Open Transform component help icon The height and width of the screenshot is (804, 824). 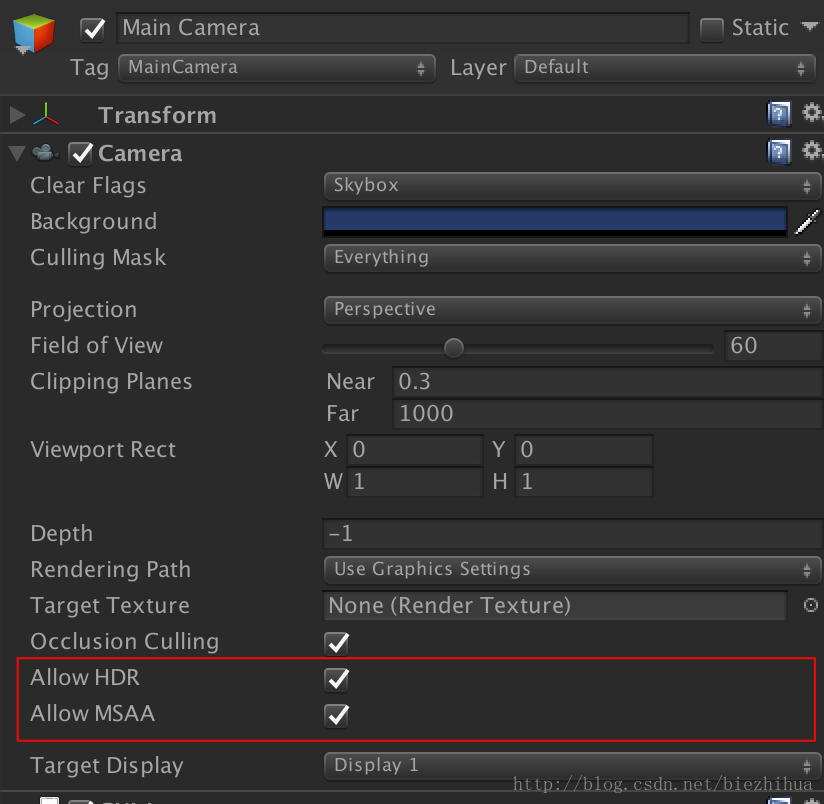(779, 114)
